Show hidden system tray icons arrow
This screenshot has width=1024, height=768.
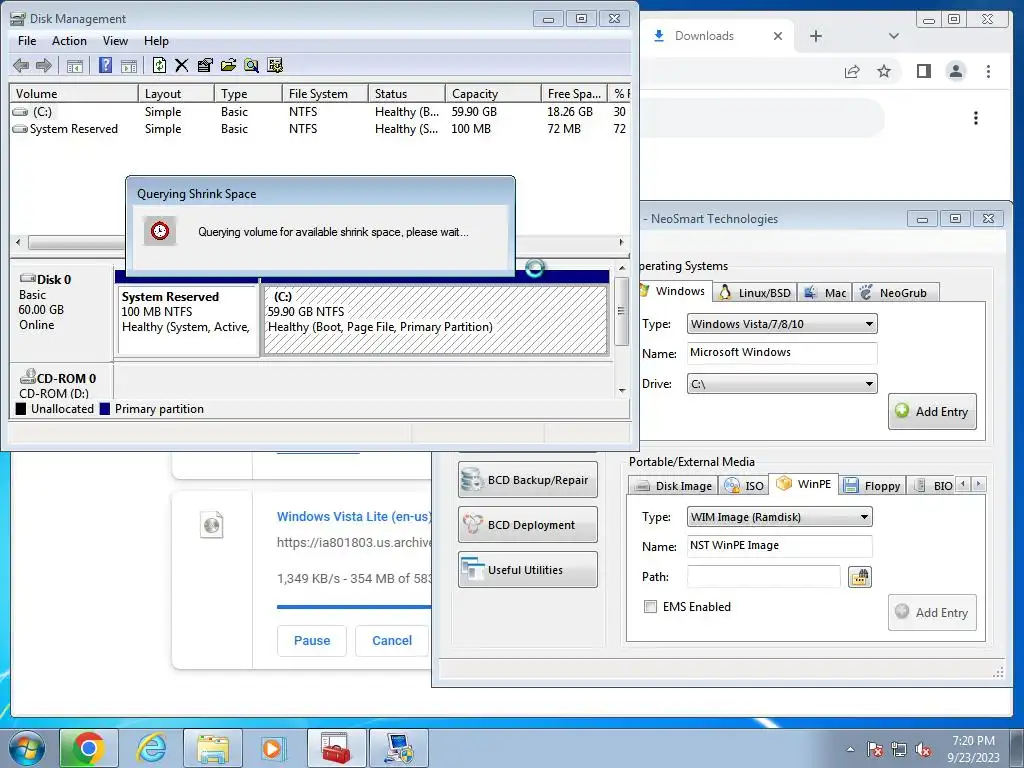point(850,749)
